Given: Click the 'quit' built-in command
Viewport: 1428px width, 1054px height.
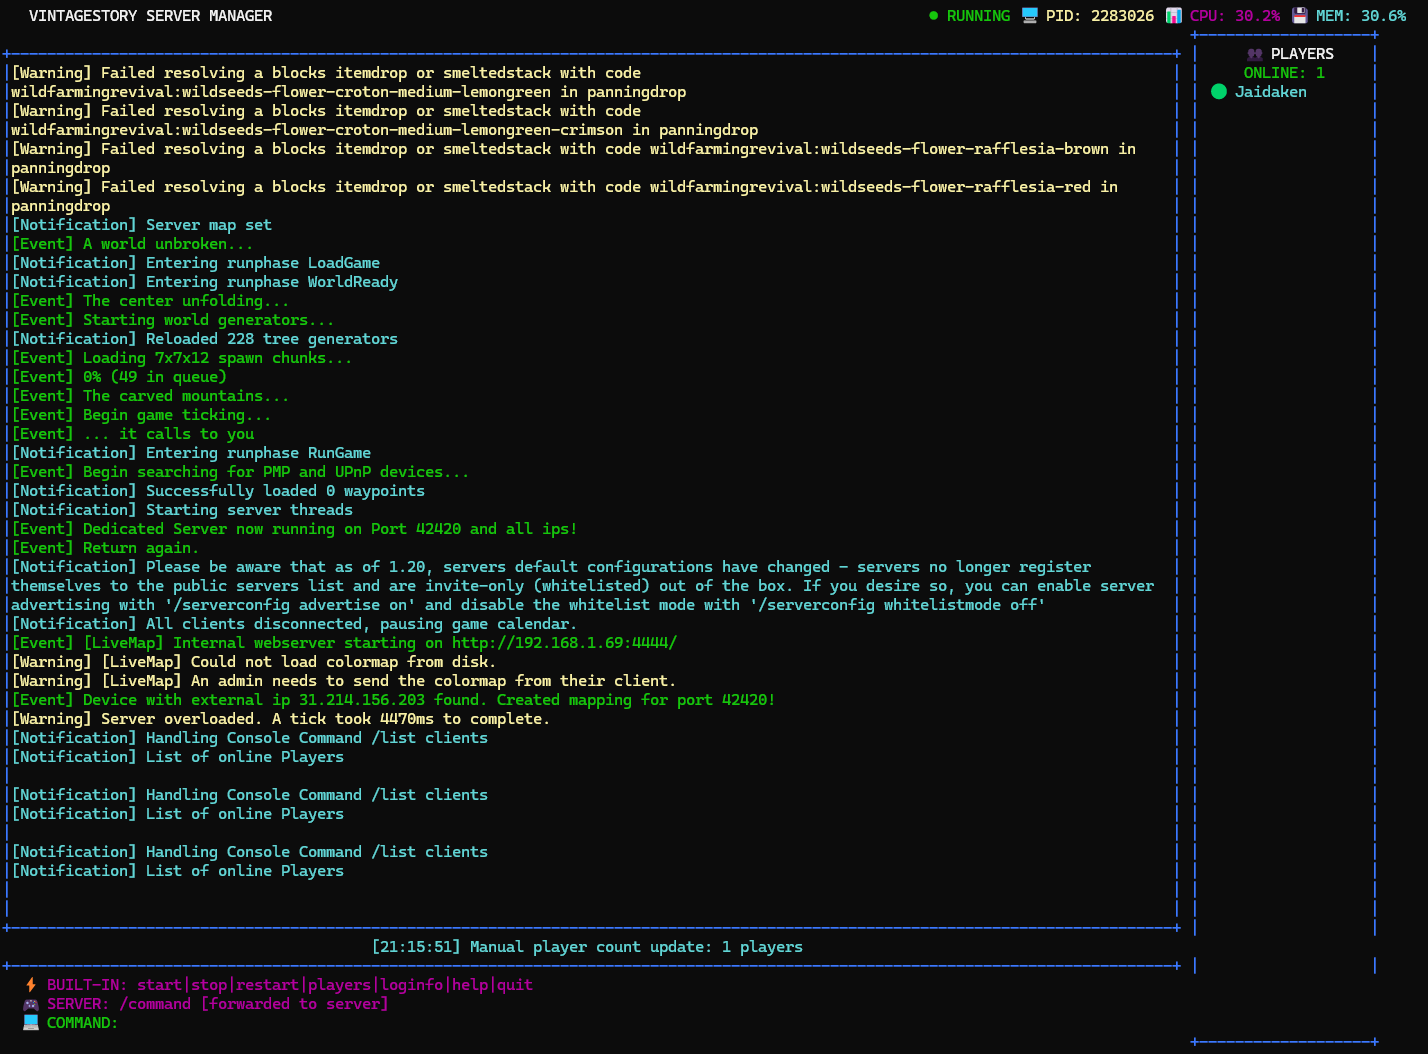Looking at the screenshot, I should [x=515, y=985].
